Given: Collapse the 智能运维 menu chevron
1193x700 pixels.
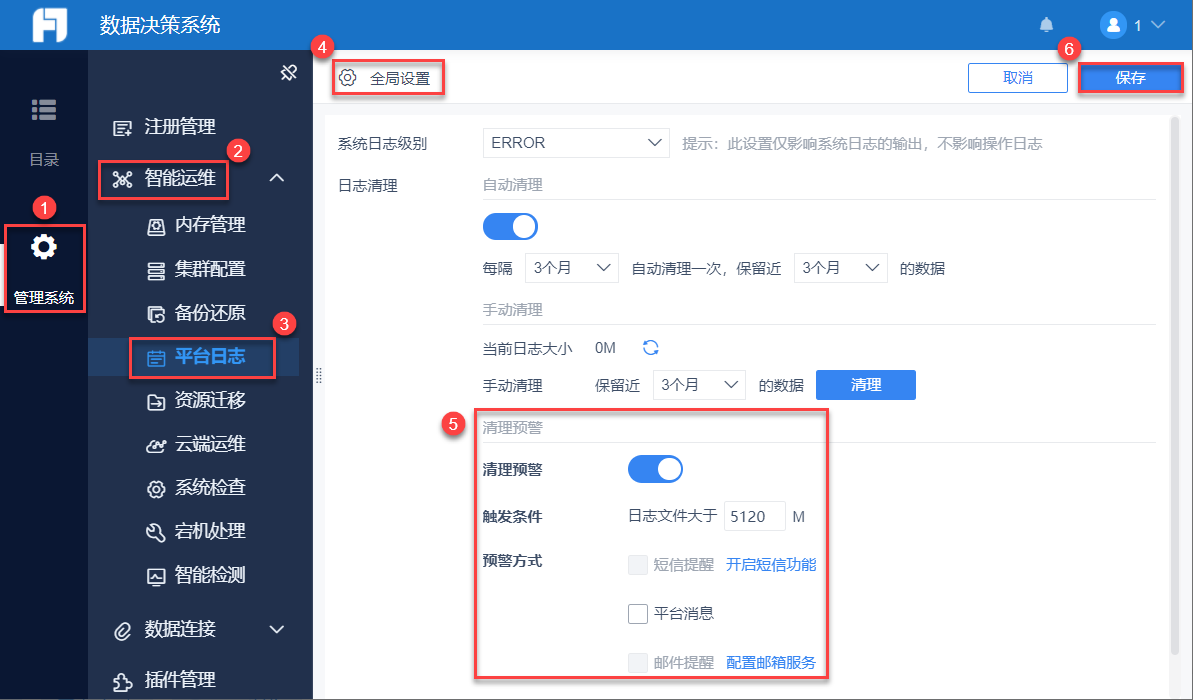Looking at the screenshot, I should click(277, 178).
